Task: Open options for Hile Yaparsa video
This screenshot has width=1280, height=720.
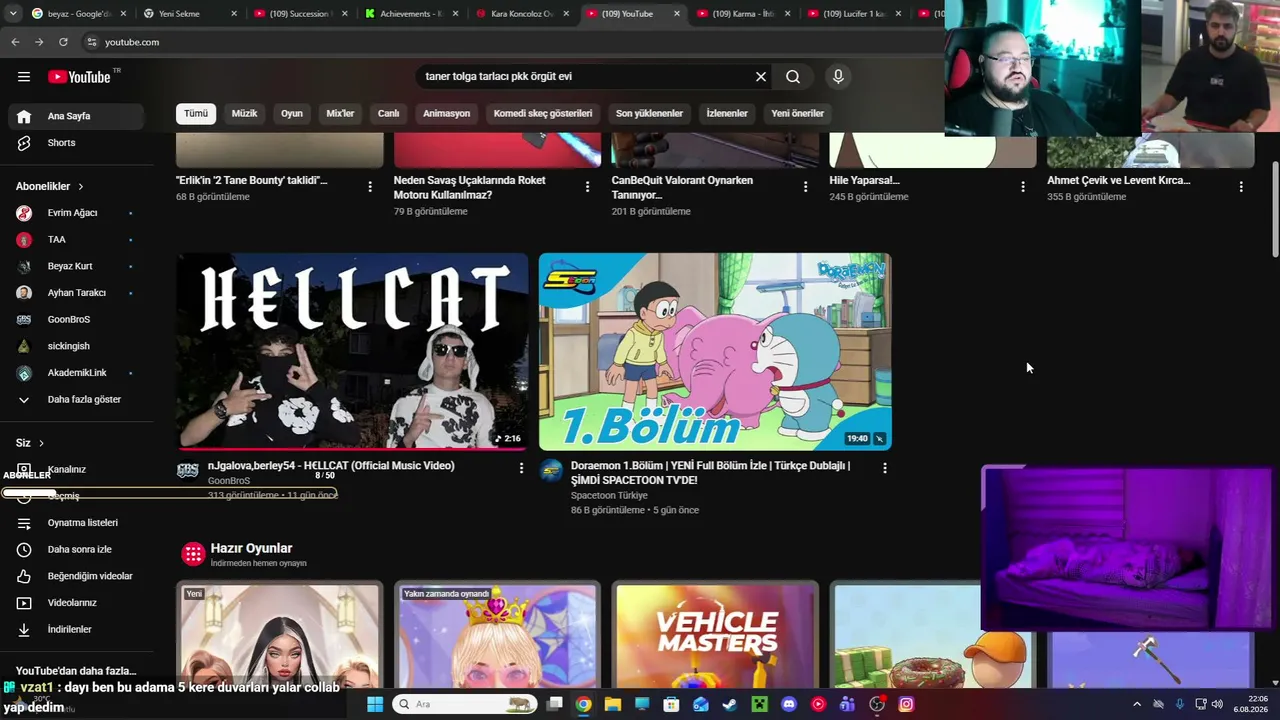Action: tap(1023, 187)
